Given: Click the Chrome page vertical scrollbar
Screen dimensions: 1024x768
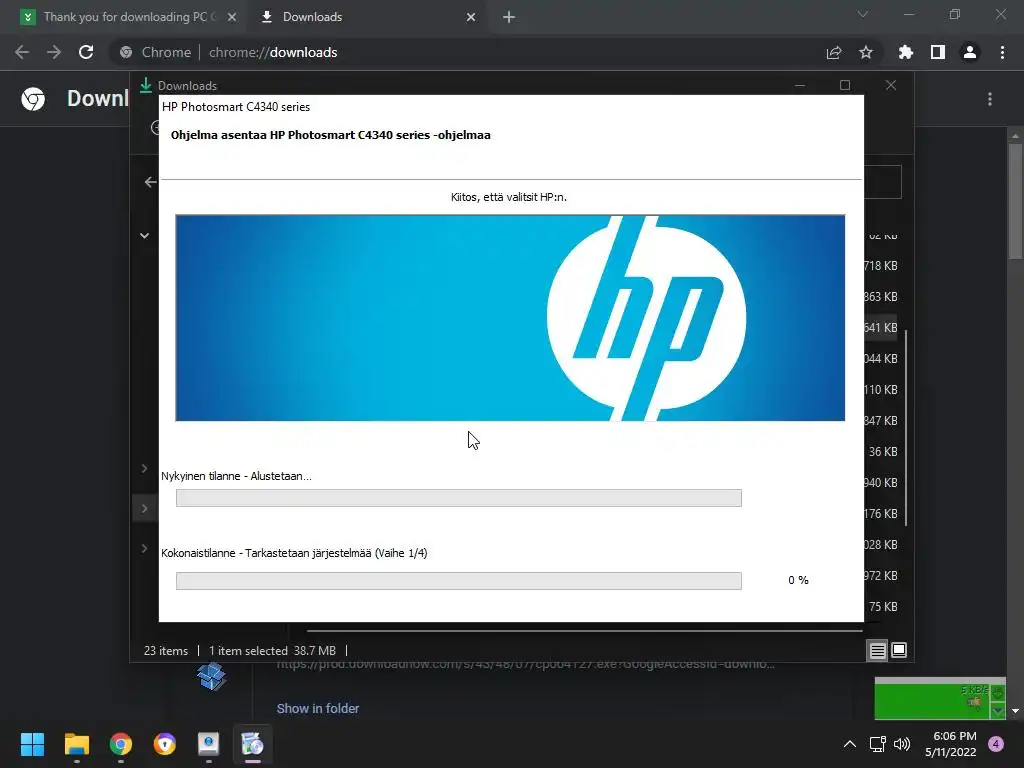Looking at the screenshot, I should point(1015,202).
